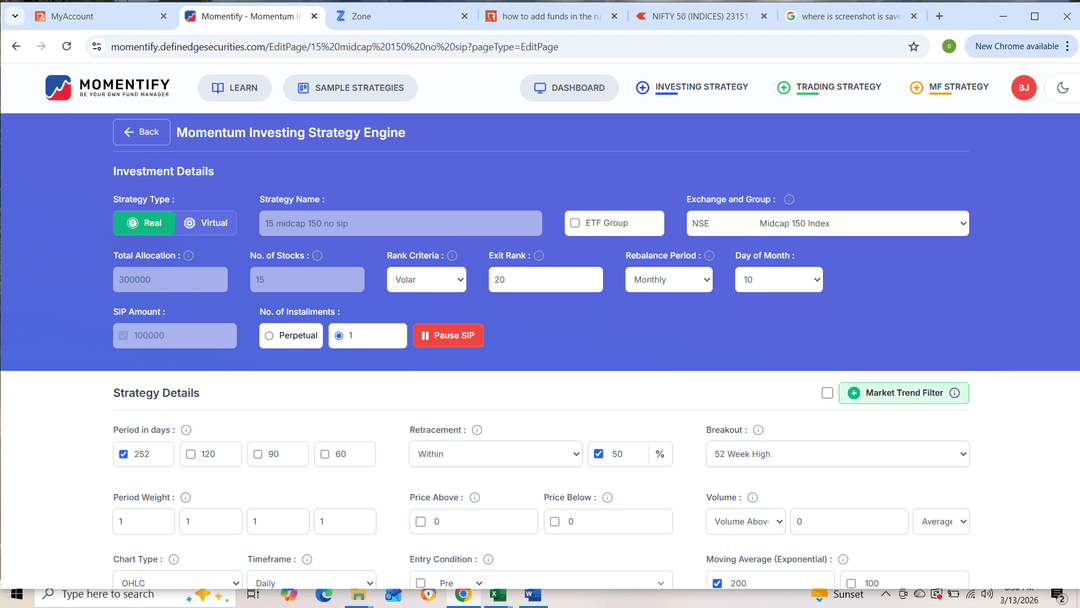Click the Back button

click(x=141, y=131)
